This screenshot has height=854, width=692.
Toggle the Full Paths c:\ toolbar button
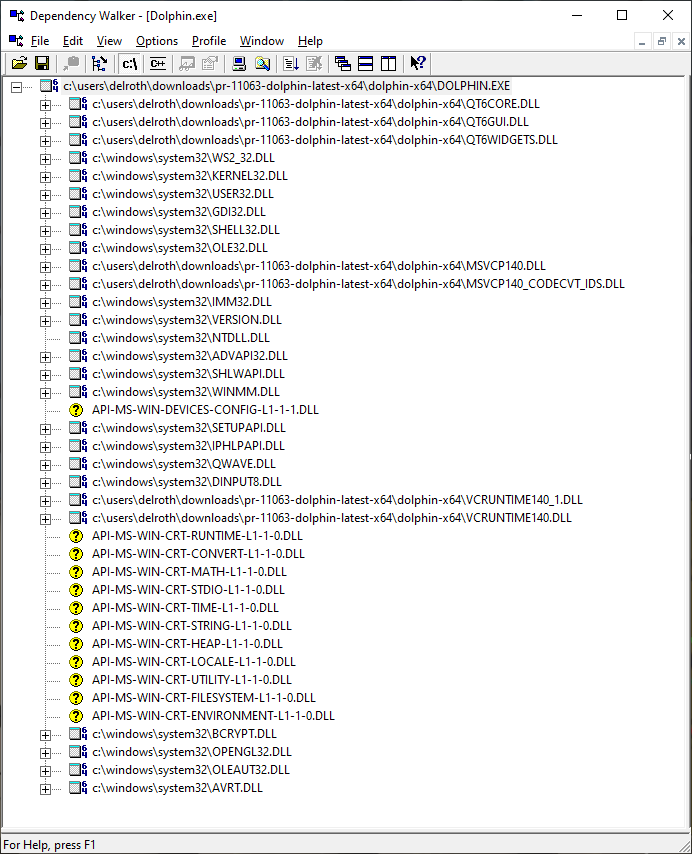[130, 64]
